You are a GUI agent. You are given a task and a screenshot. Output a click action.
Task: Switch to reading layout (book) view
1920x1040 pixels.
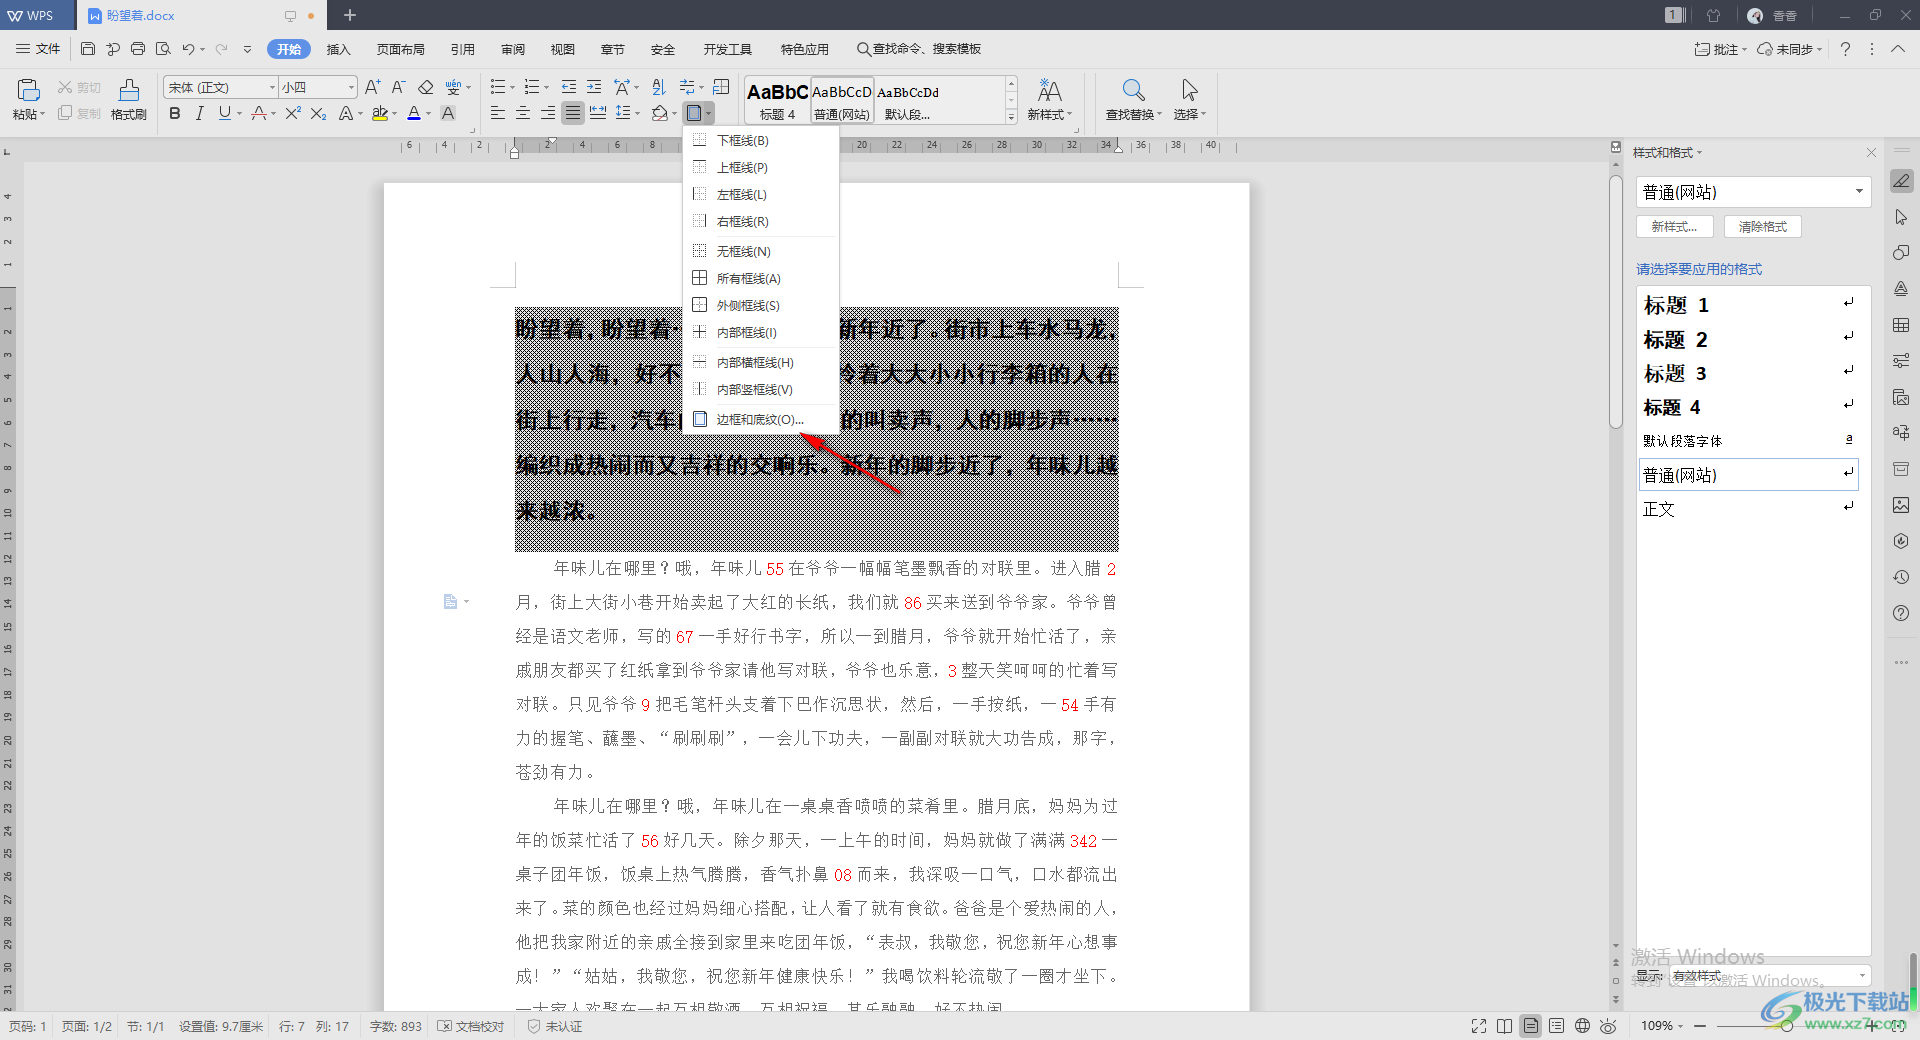click(1505, 1025)
